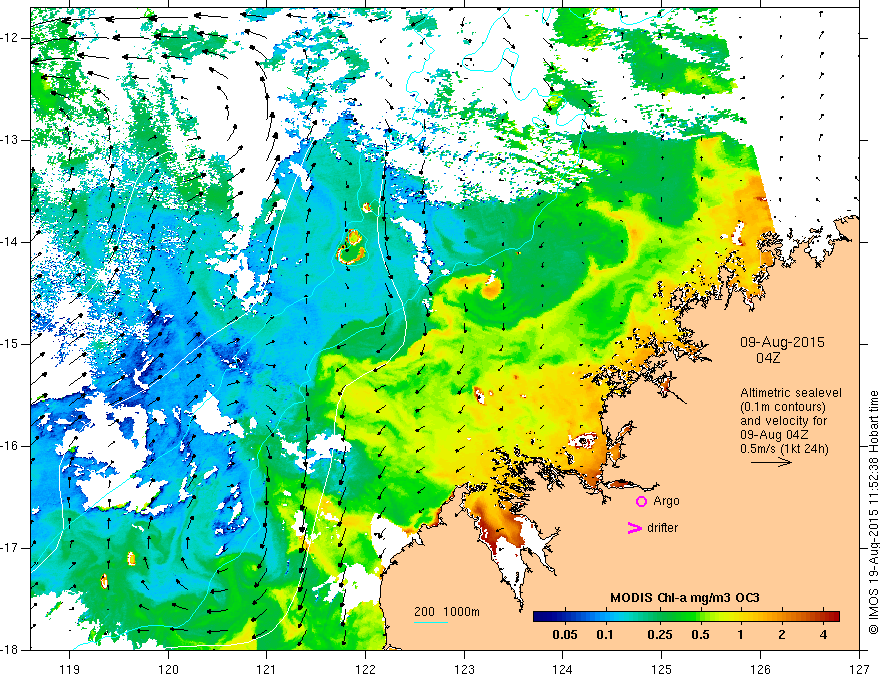The image size is (880, 680).
Task: Click the '200 1000m' depth contour label
Action: 447,612
